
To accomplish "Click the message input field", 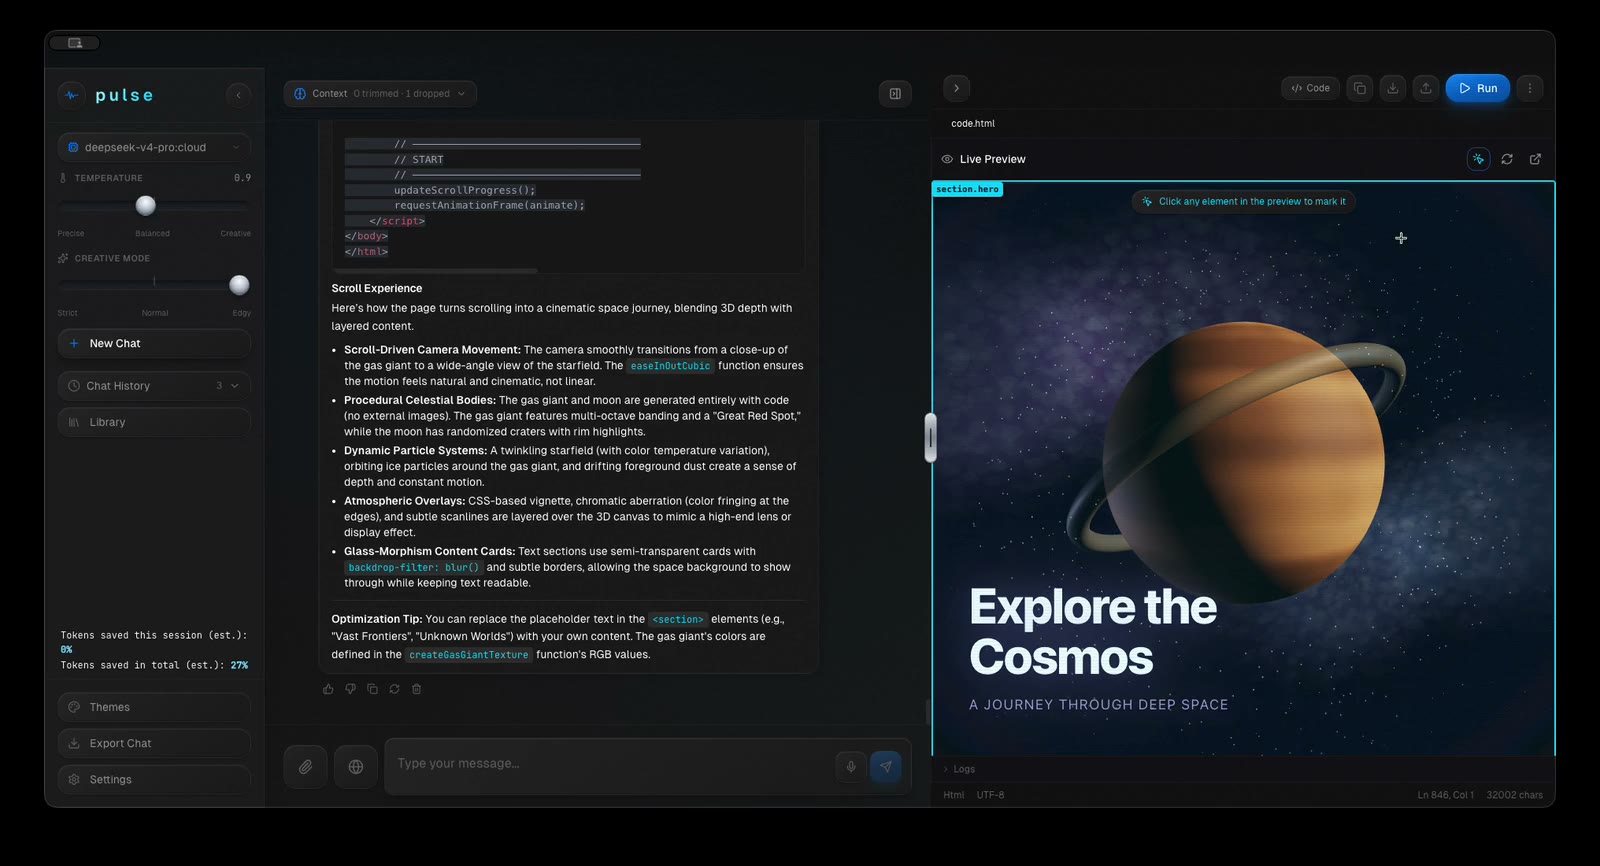I will point(610,764).
